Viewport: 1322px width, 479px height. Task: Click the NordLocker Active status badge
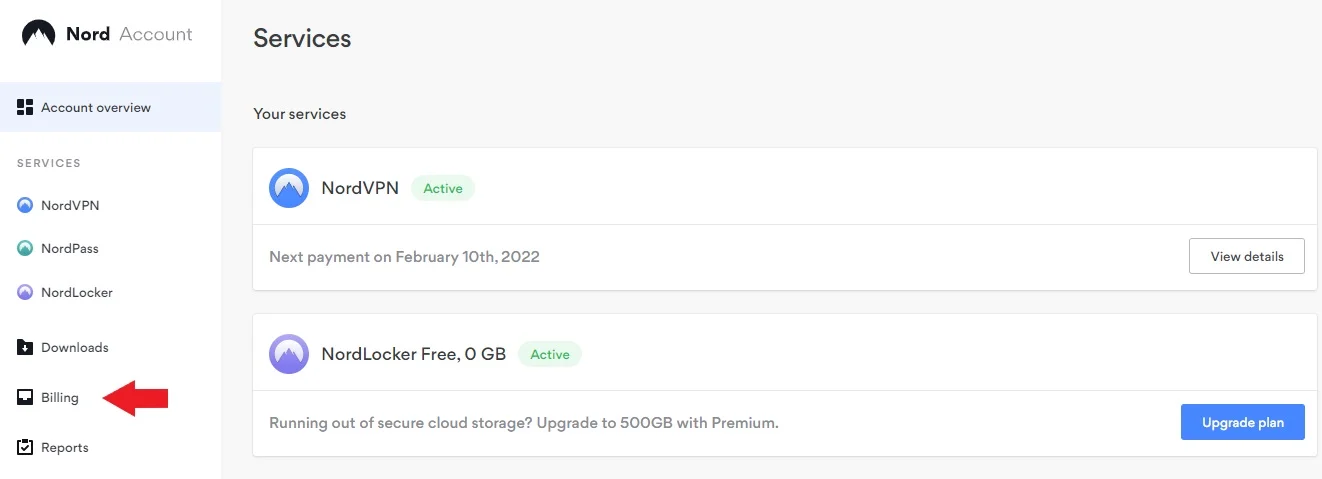(550, 354)
